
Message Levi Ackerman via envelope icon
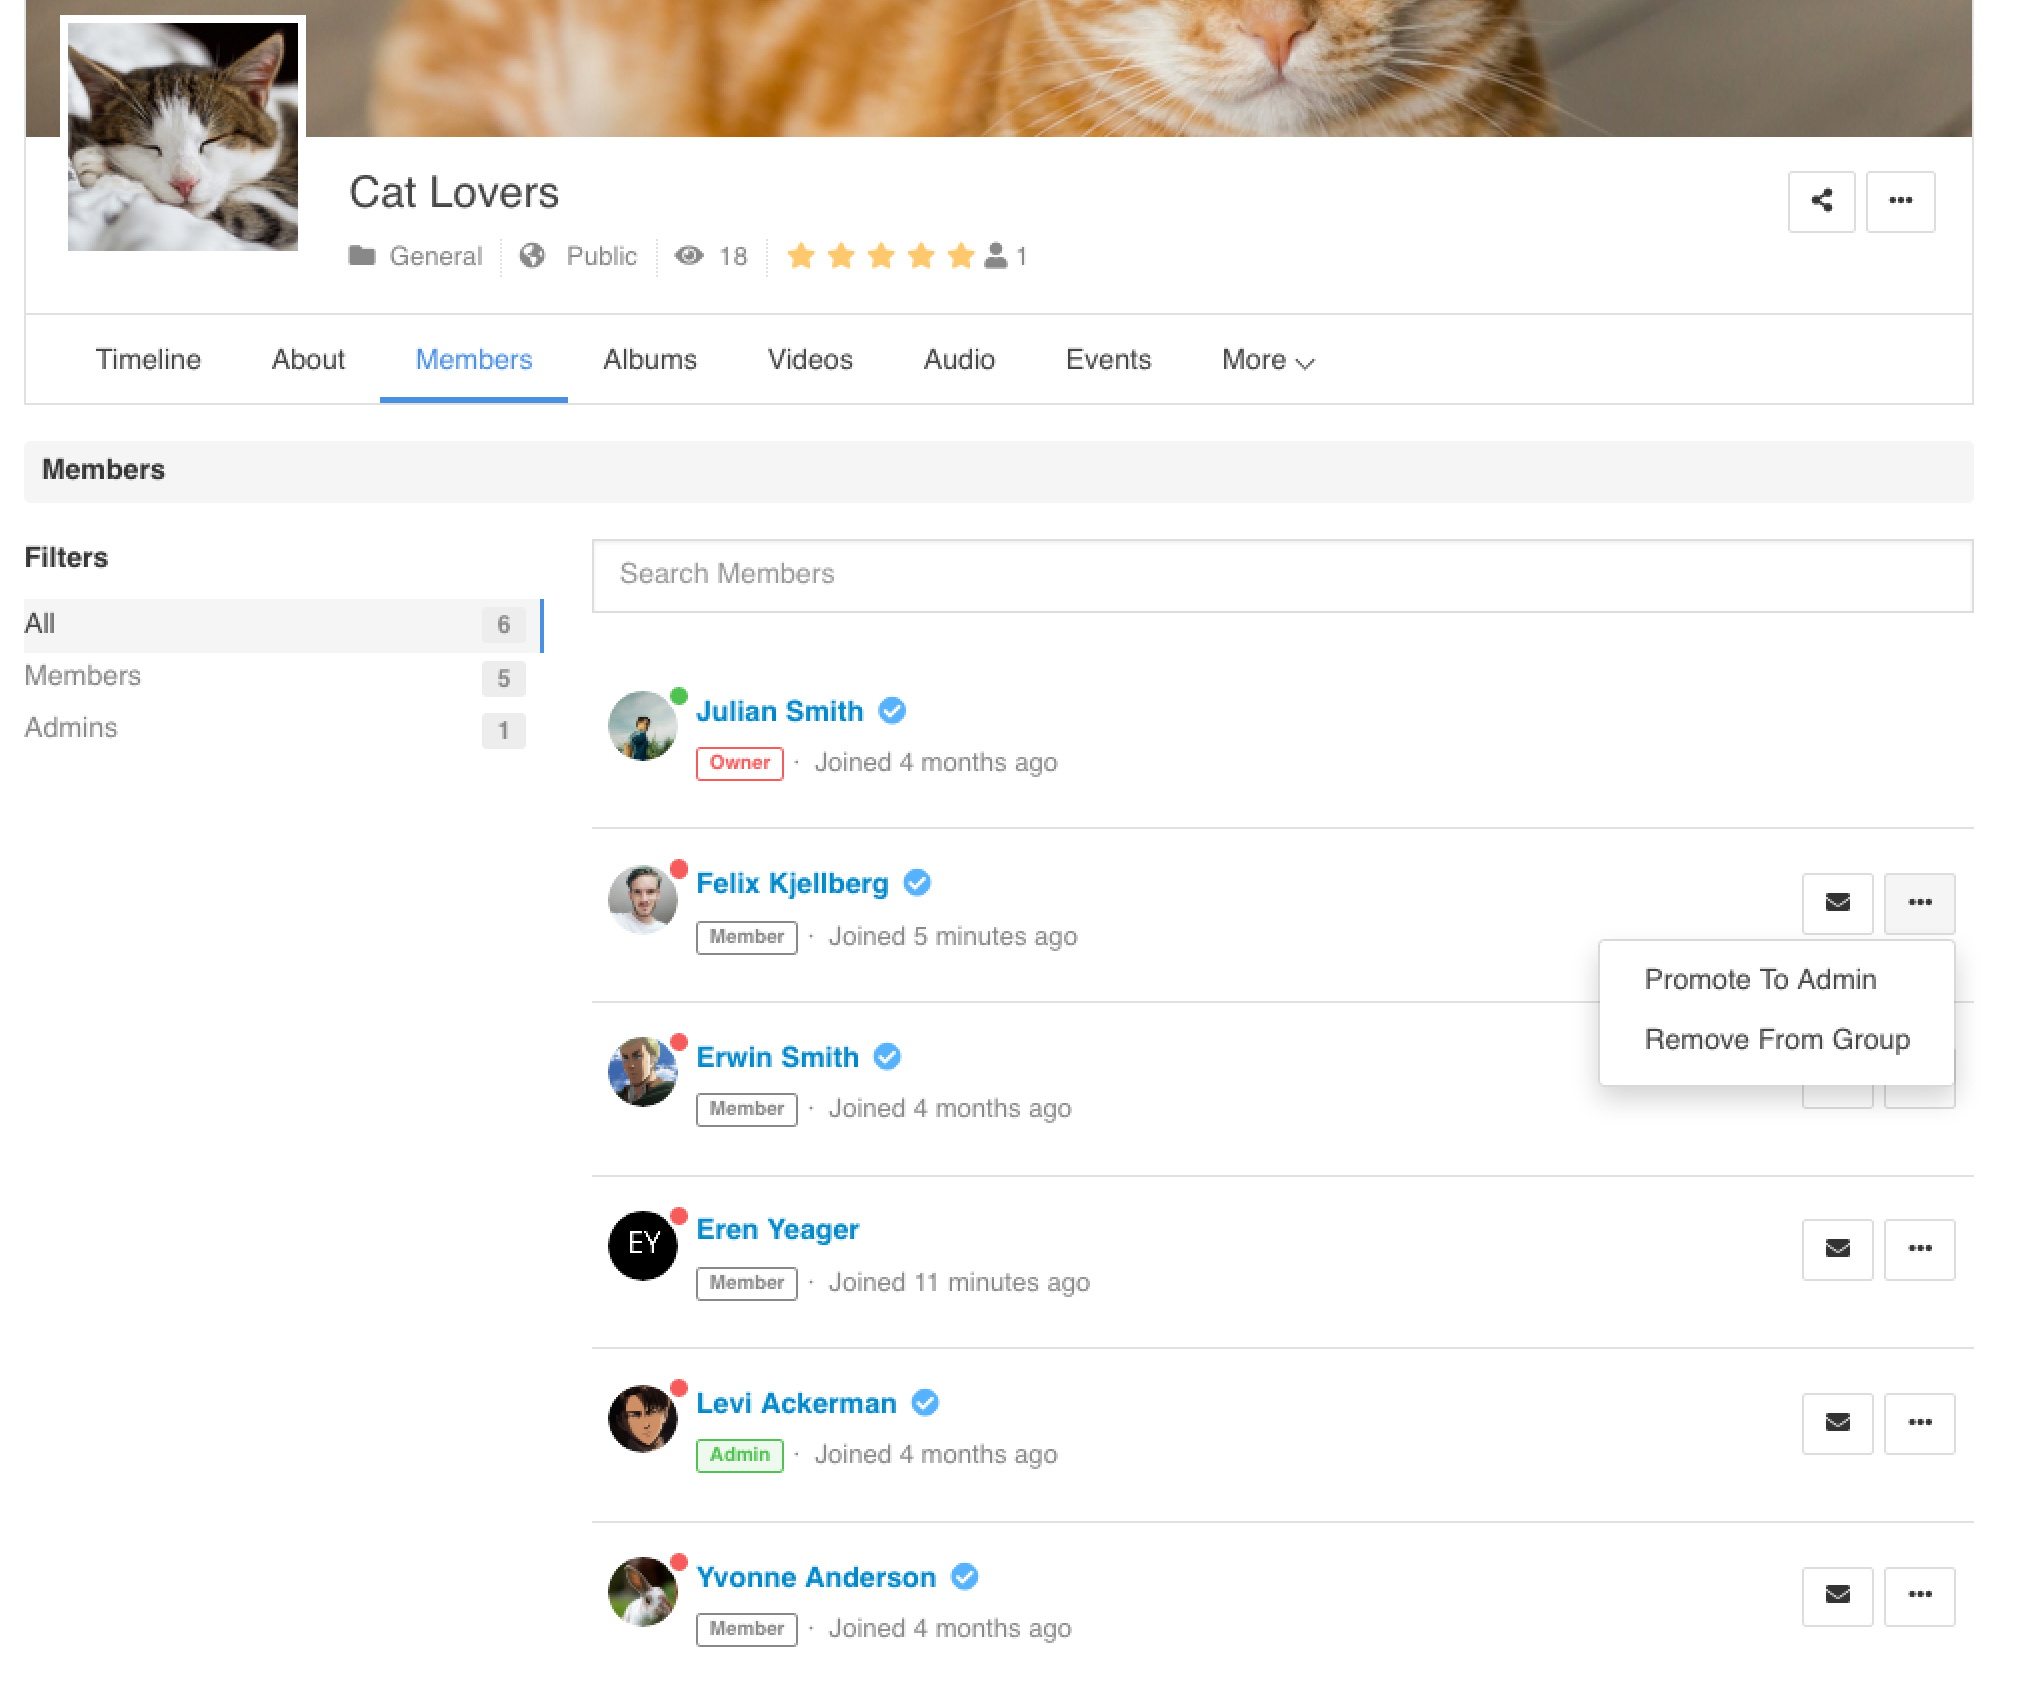tap(1837, 1423)
